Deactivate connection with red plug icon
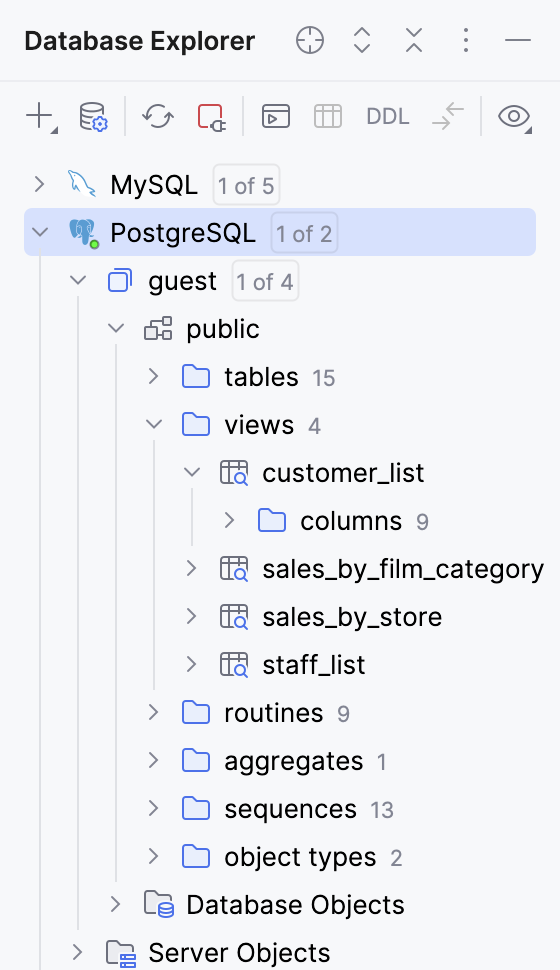The height and width of the screenshot is (970, 560). tap(211, 117)
